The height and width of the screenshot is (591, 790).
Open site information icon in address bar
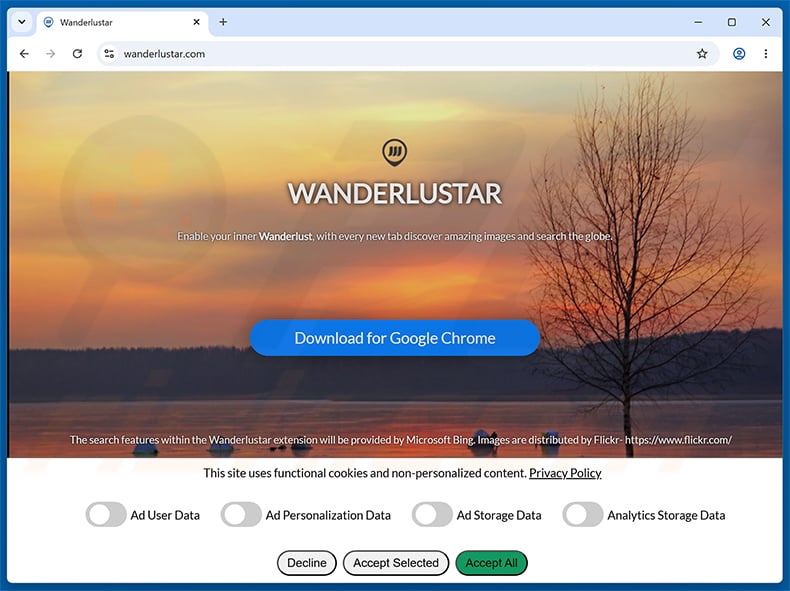(x=109, y=53)
